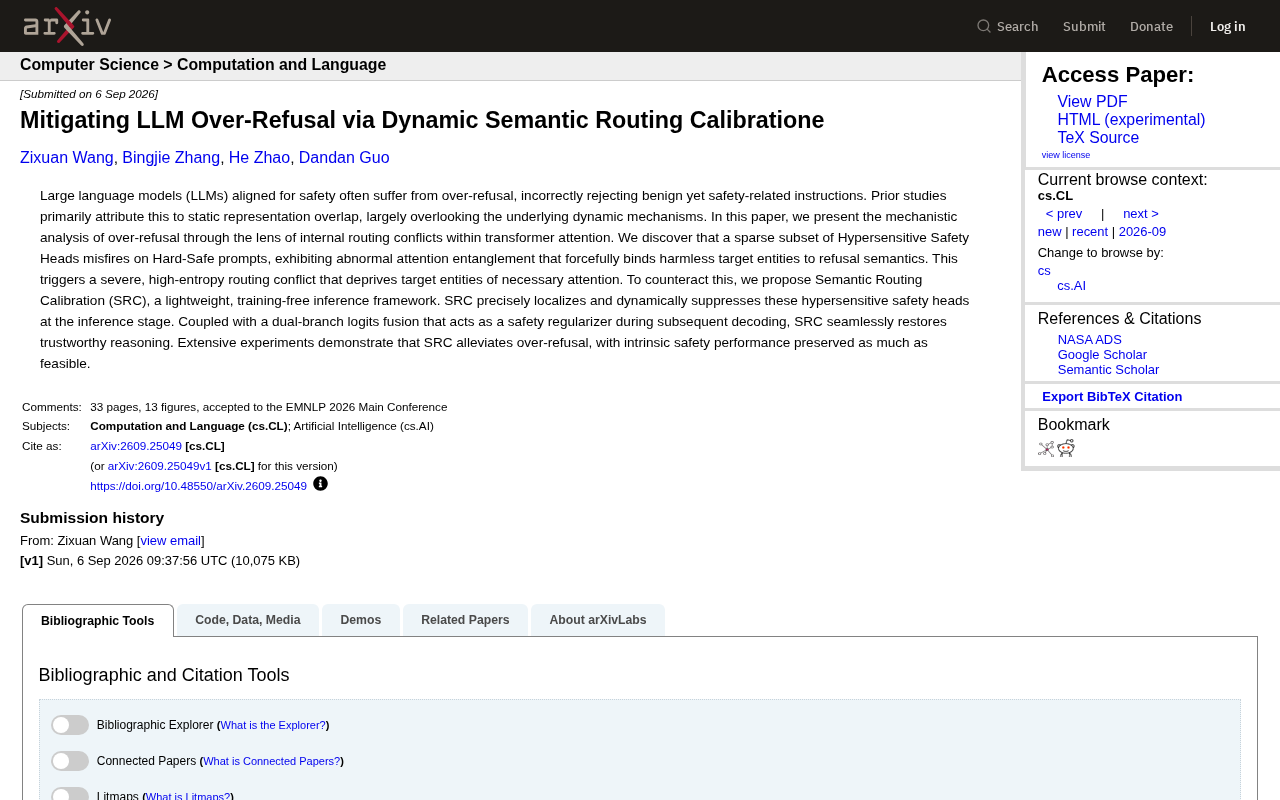This screenshot has width=1280, height=800.
Task: Open the Code, Data, Media tab
Action: tap(248, 620)
